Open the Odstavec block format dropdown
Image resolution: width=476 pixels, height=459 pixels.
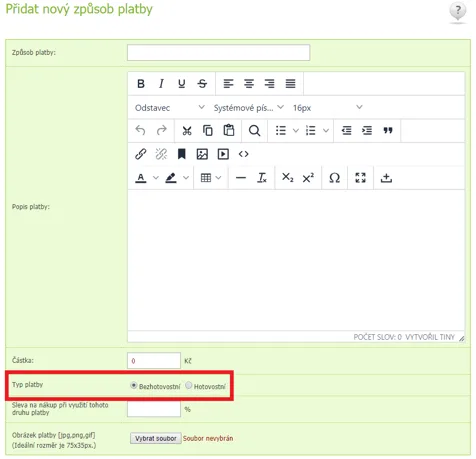[169, 108]
